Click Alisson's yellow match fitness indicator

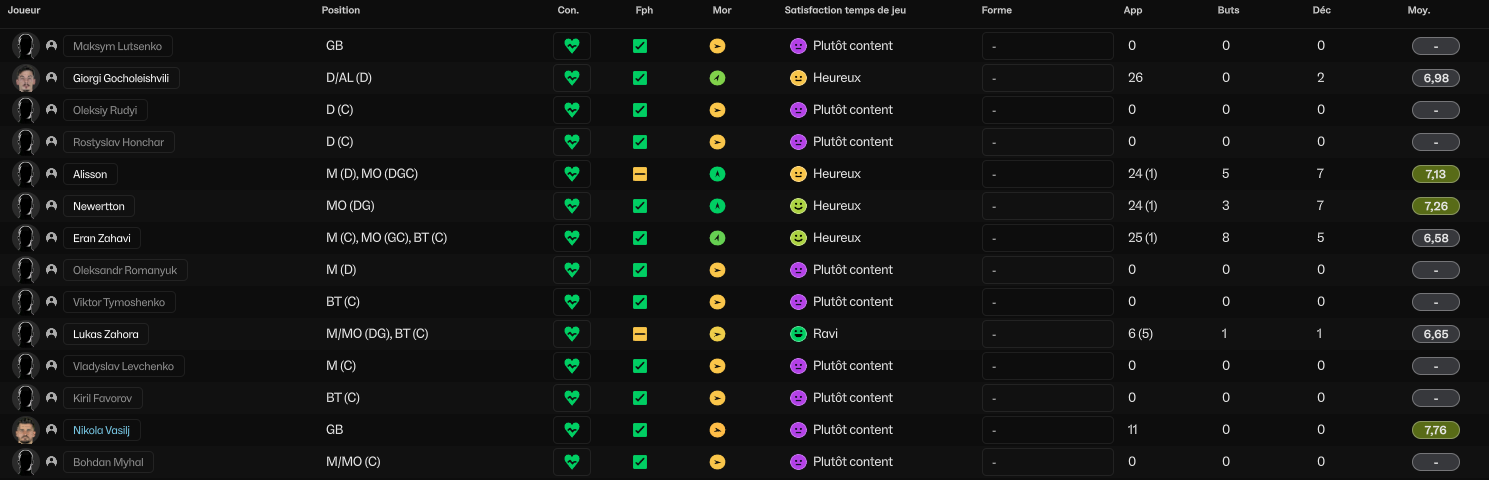click(x=640, y=174)
